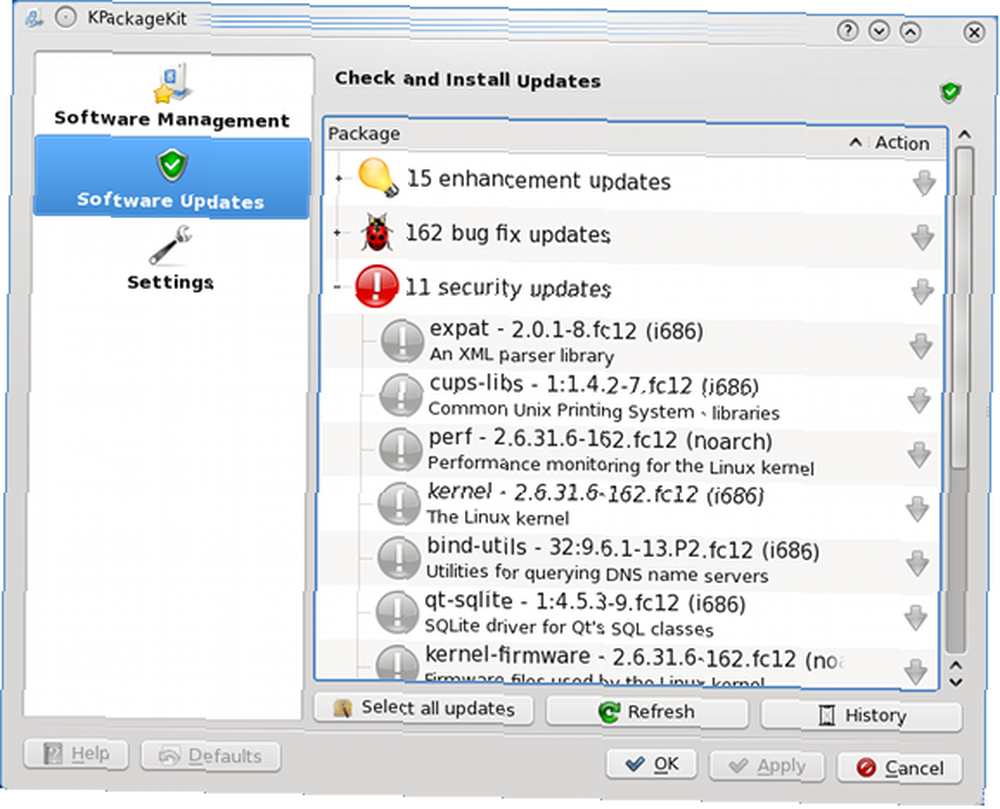The width and height of the screenshot is (1000, 809).
Task: Toggle install arrow for bind-utils package
Action: [917, 564]
